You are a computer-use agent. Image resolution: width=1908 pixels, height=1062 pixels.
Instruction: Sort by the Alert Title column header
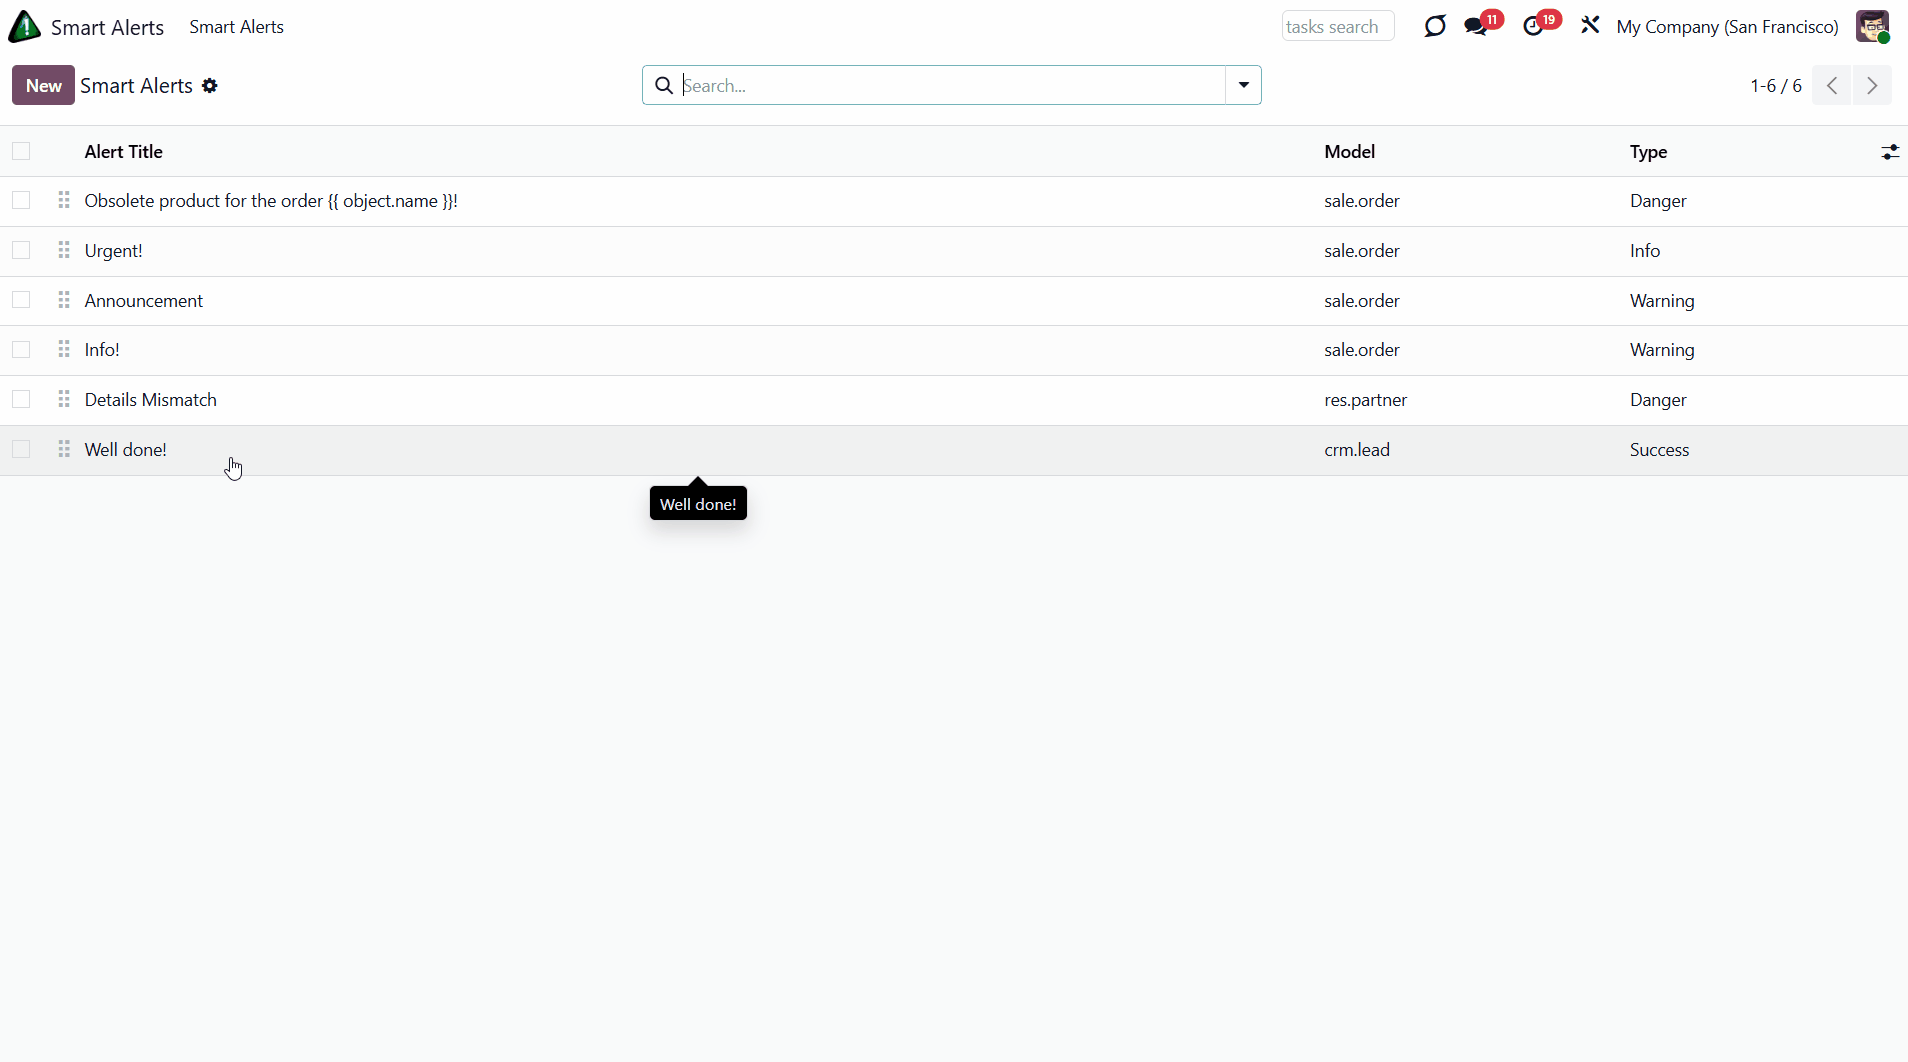pyautogui.click(x=124, y=152)
